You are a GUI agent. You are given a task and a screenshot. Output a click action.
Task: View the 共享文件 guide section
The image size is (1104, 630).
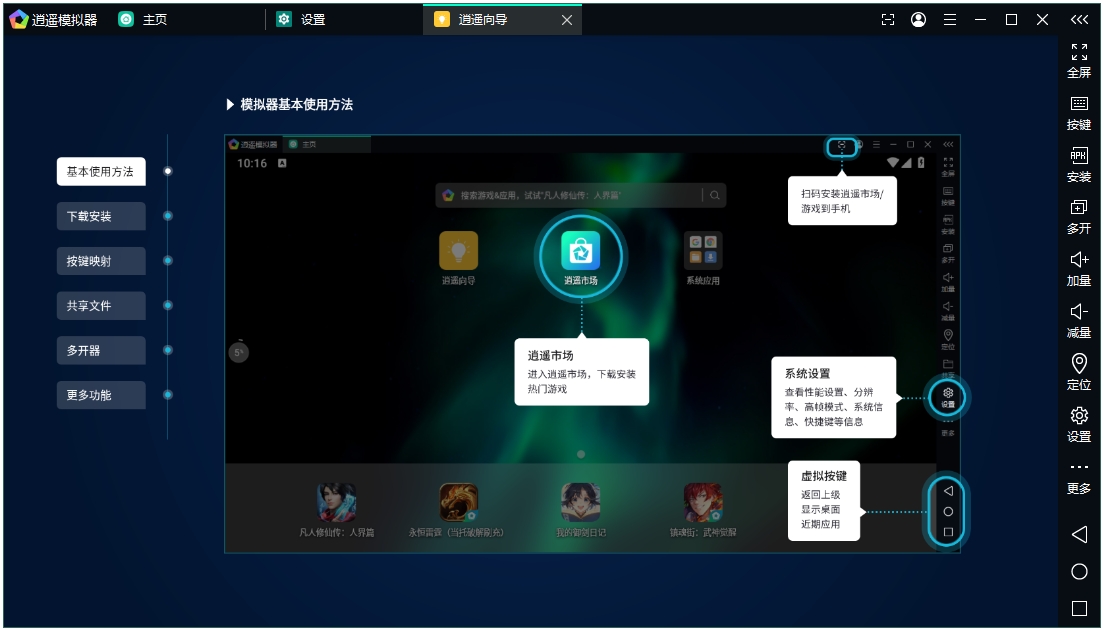click(100, 305)
